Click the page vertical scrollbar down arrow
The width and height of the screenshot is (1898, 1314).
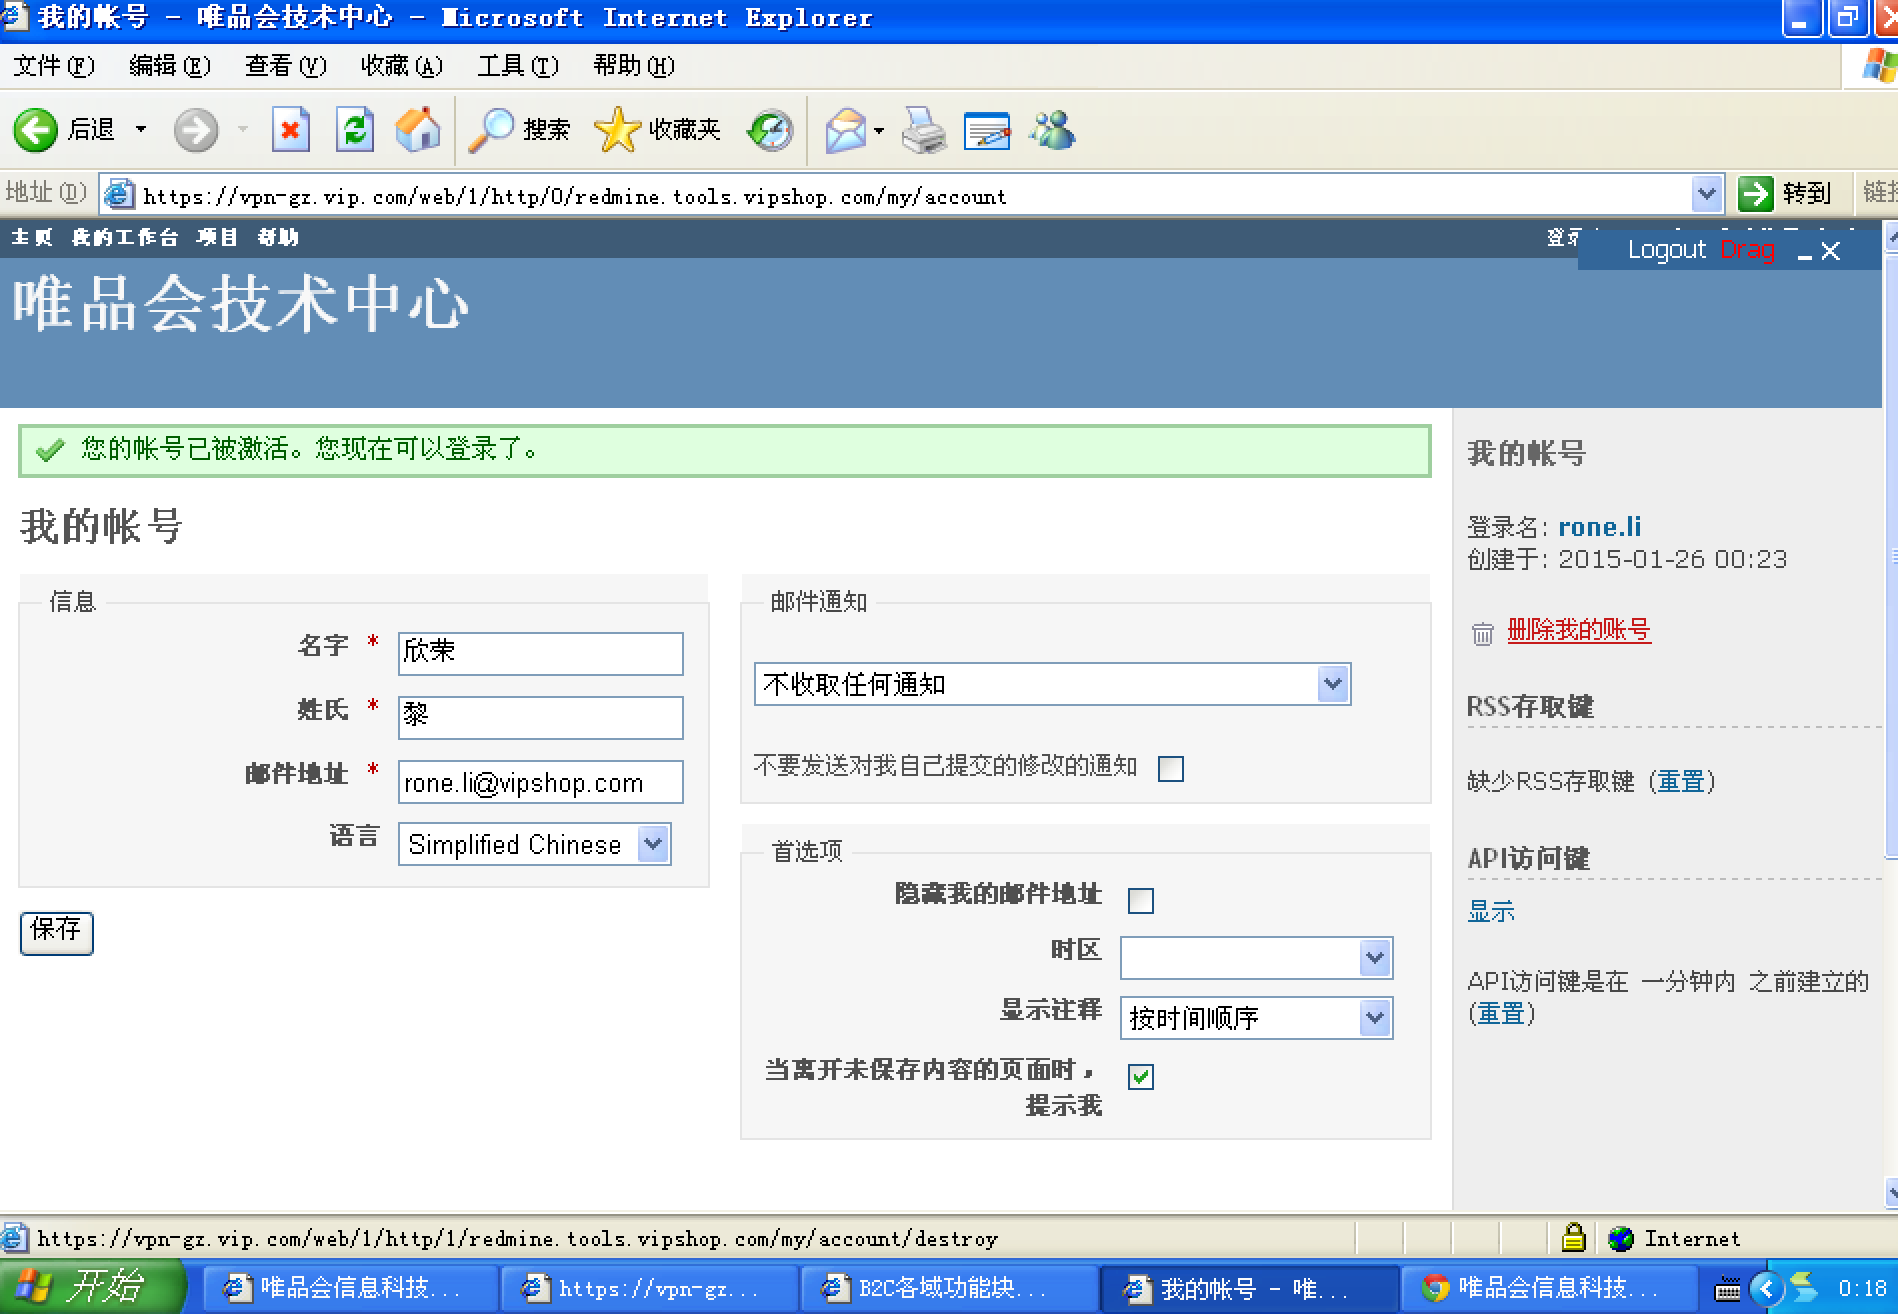(1891, 1192)
